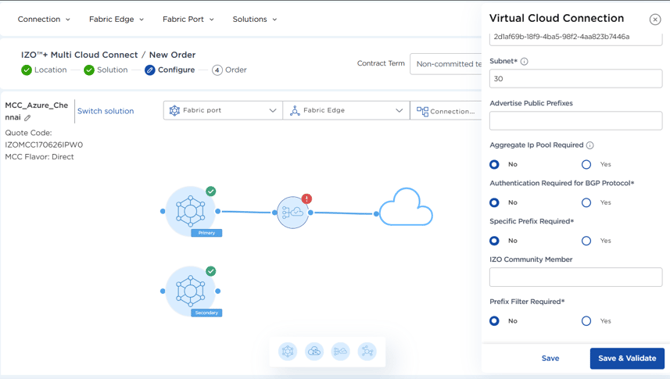Add a fabric port from bottom toolbar

pyautogui.click(x=288, y=352)
